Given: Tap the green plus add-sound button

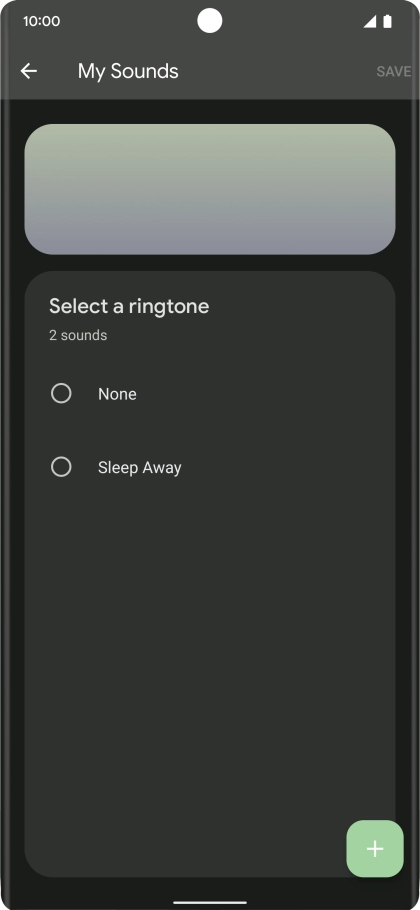Looking at the screenshot, I should [375, 848].
